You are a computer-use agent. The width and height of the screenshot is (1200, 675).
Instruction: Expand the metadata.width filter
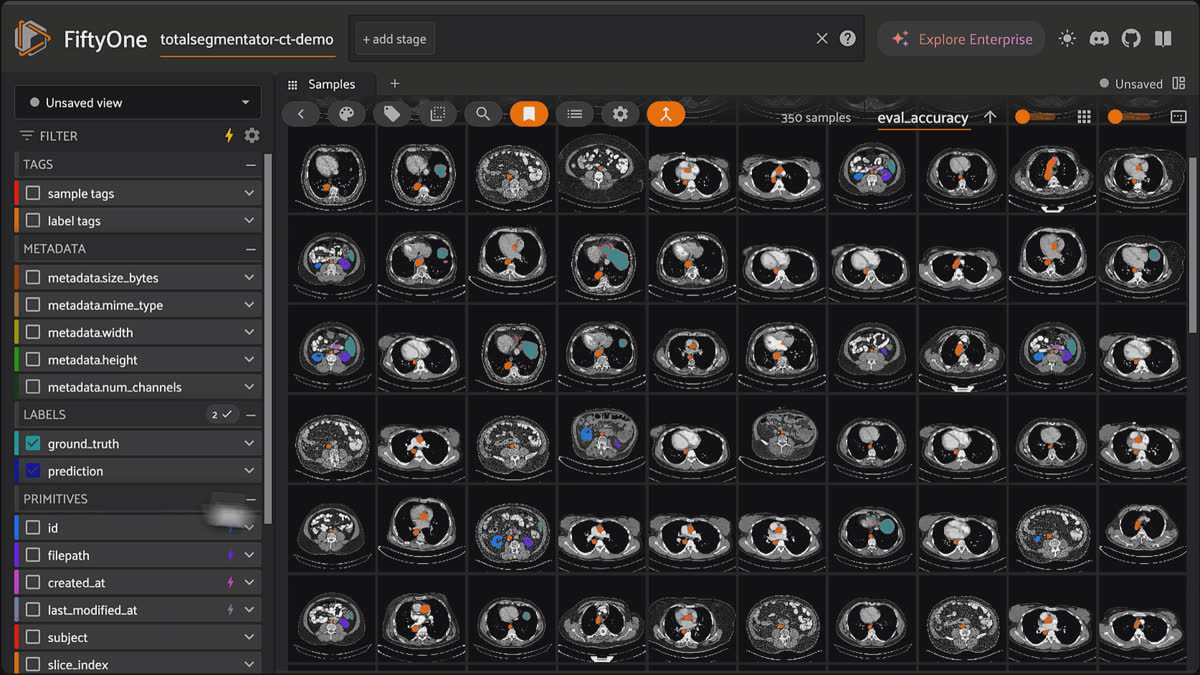tap(249, 332)
